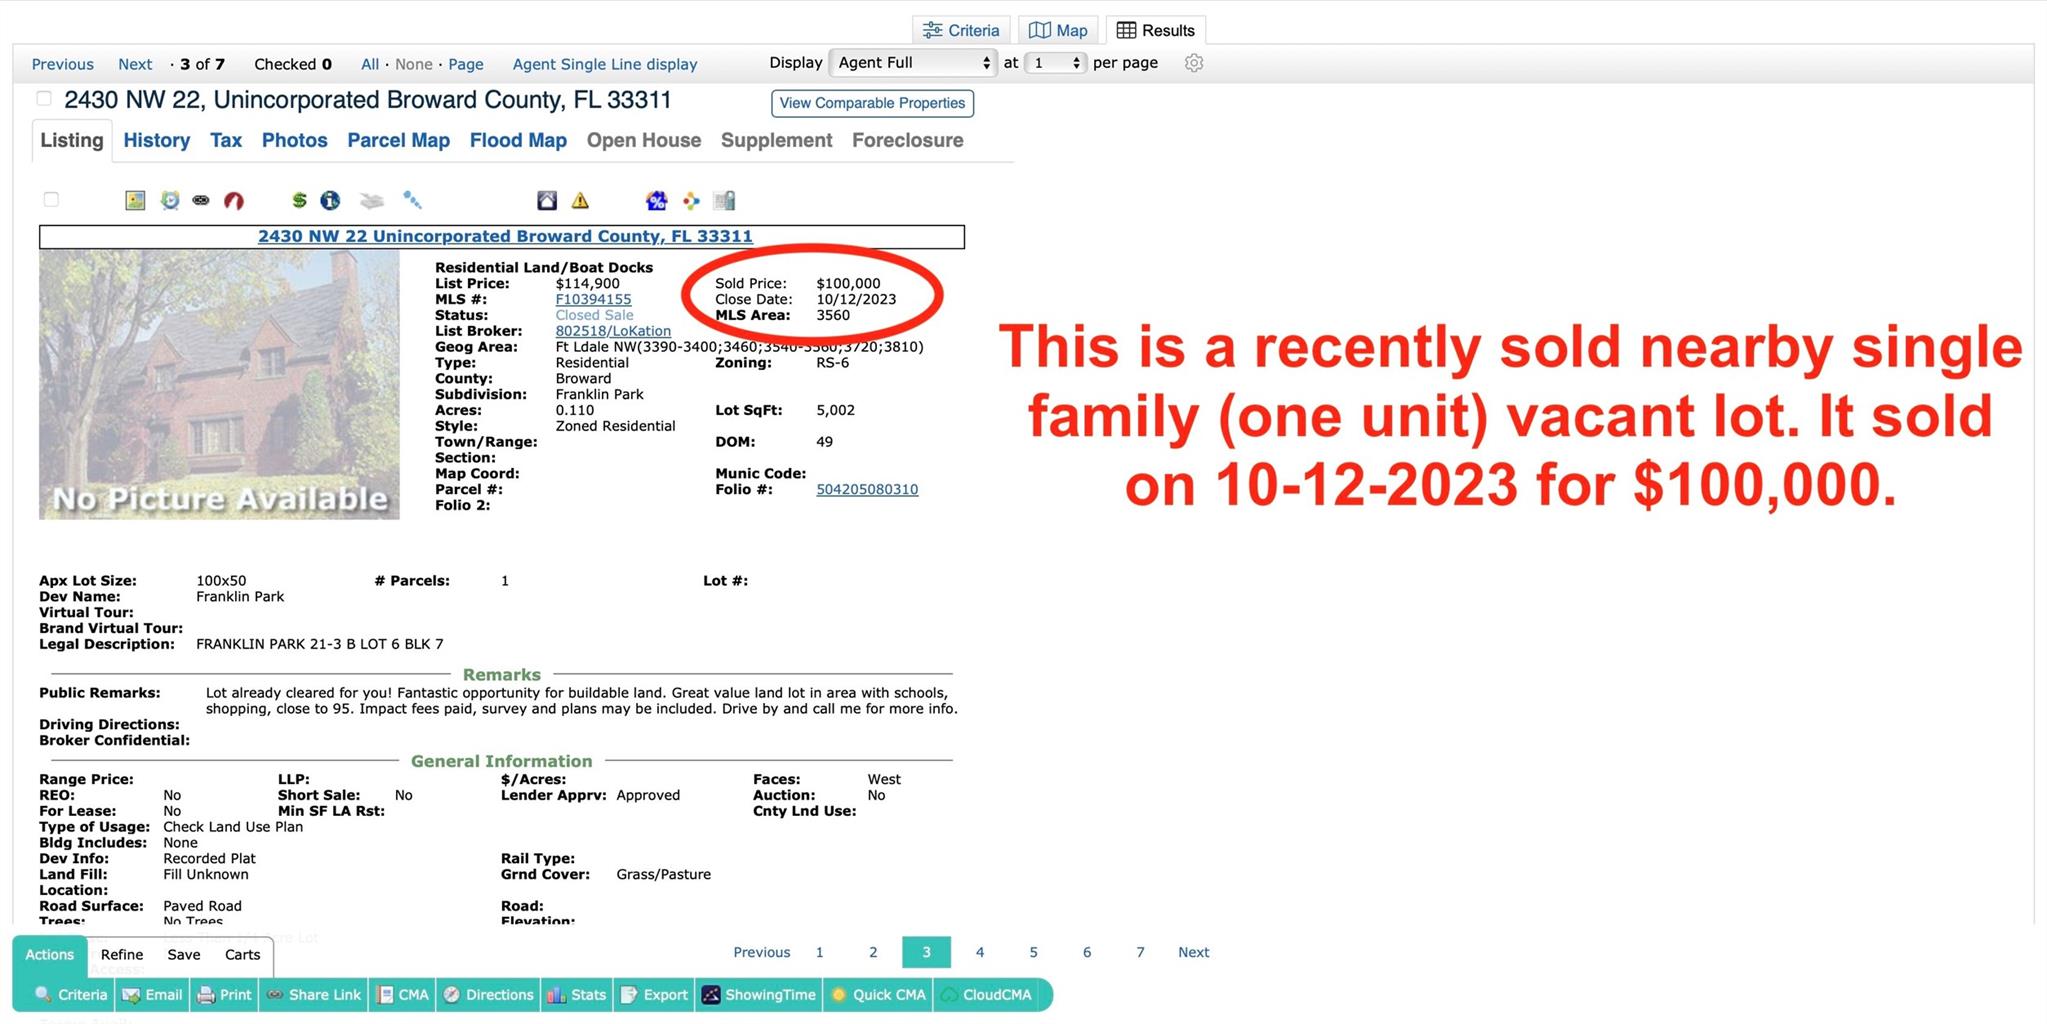The width and height of the screenshot is (2047, 1024).
Task: Click the green dollar sign icon
Action: (x=299, y=200)
